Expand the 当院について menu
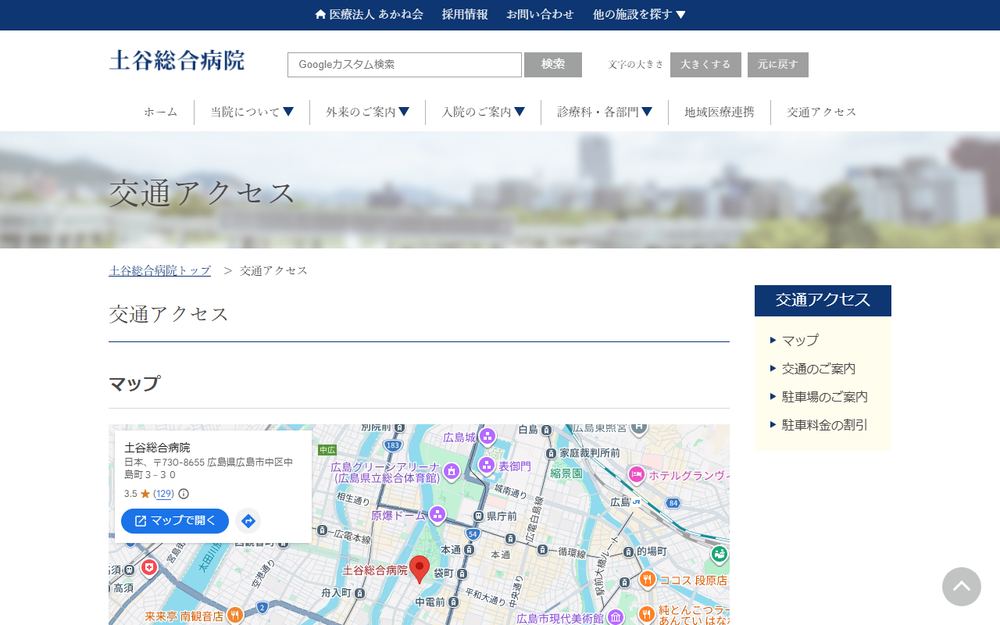The height and width of the screenshot is (625, 1000). [252, 112]
